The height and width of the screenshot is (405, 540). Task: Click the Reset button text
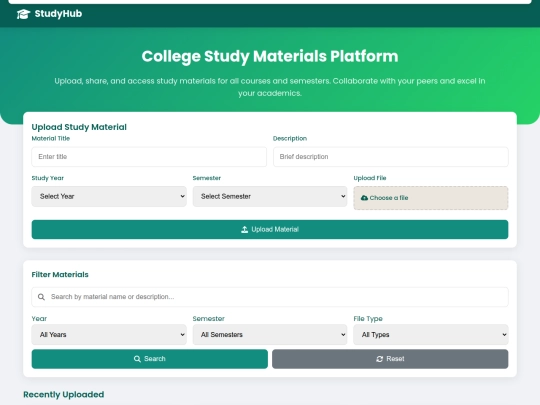(395, 359)
